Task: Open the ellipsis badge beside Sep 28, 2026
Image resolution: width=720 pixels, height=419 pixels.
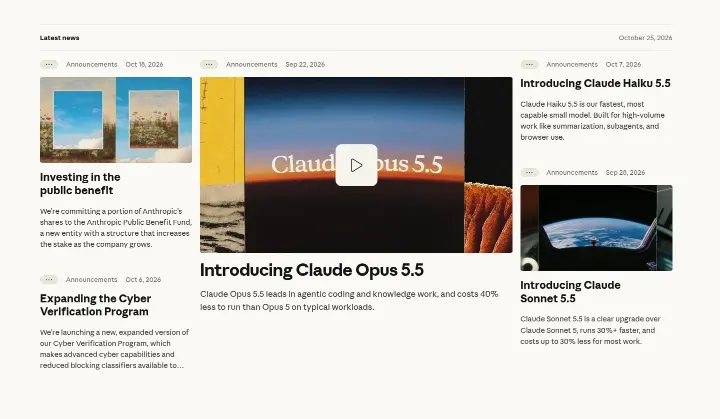Action: click(529, 173)
